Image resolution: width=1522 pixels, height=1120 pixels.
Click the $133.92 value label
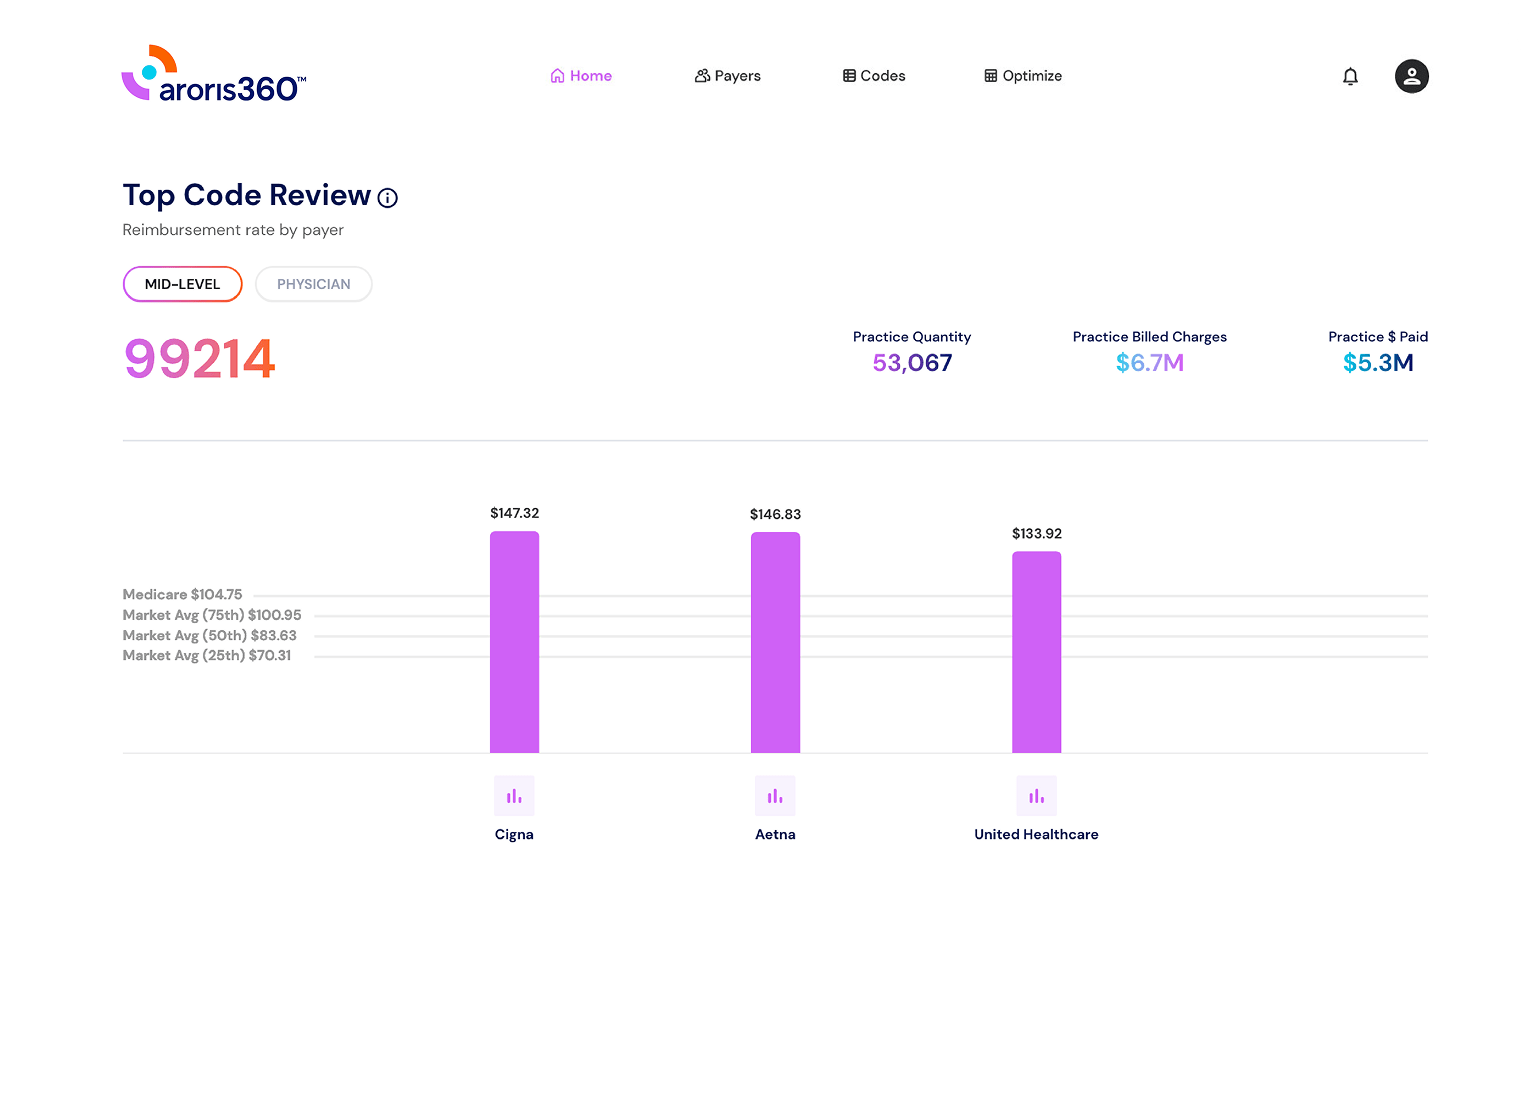(x=1037, y=533)
